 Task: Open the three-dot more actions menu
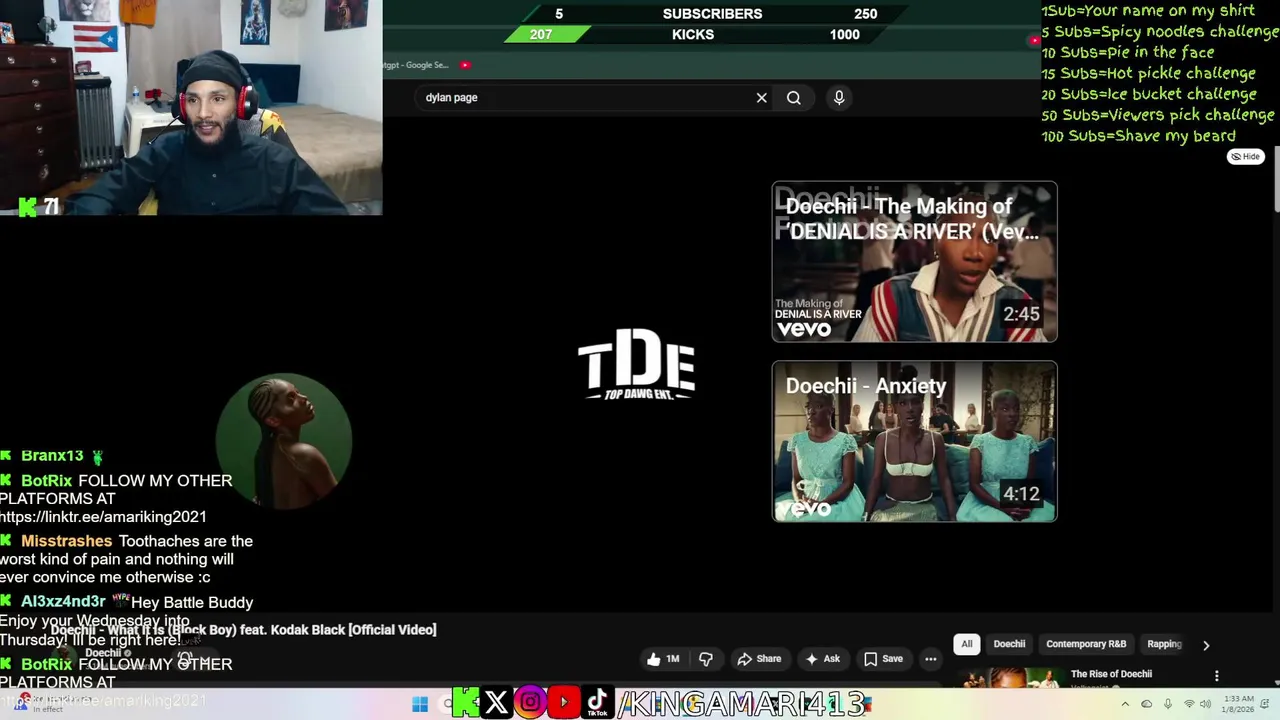tap(931, 659)
